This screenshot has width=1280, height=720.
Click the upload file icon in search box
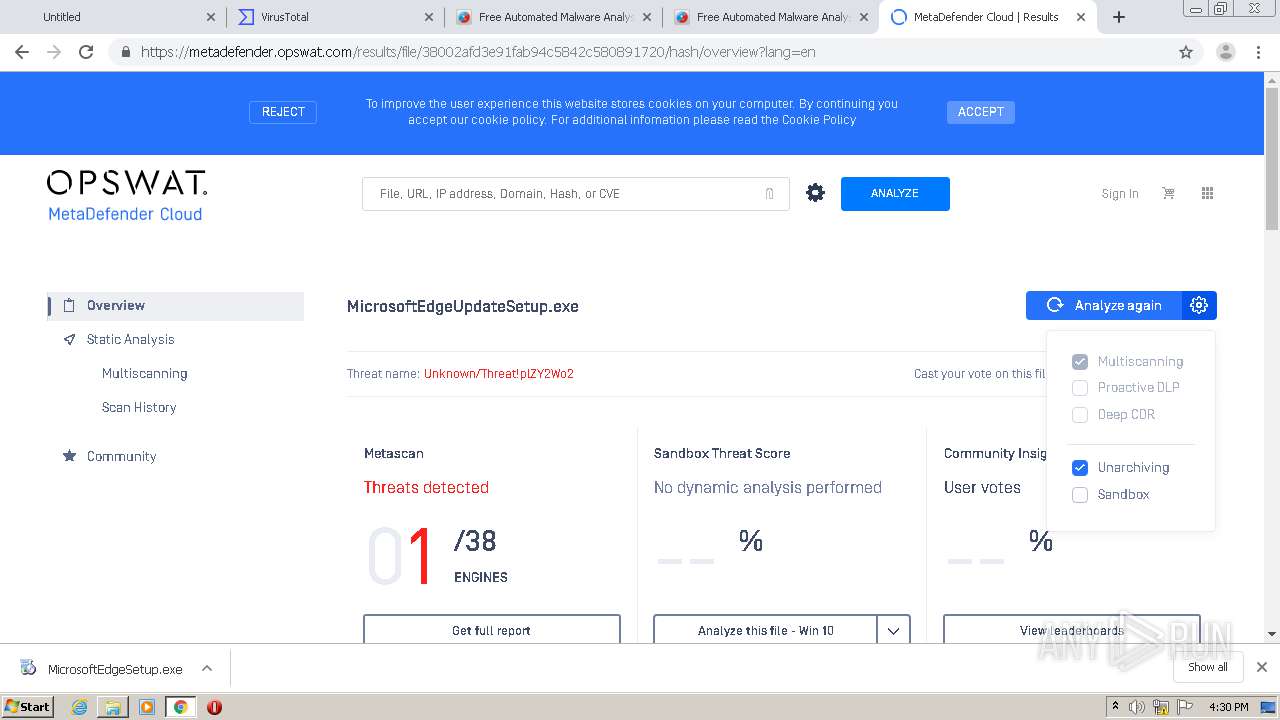(769, 194)
